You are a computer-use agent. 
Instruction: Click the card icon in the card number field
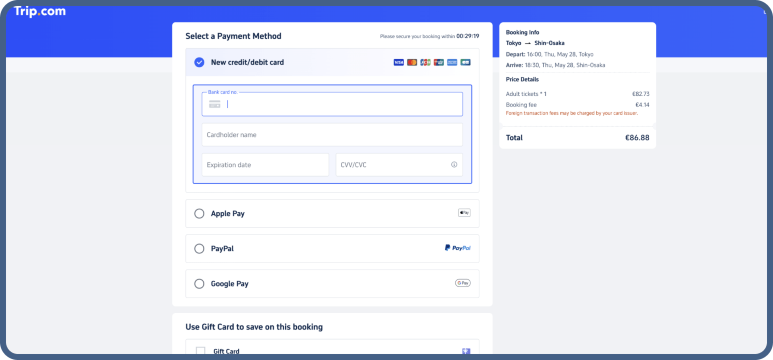point(214,104)
